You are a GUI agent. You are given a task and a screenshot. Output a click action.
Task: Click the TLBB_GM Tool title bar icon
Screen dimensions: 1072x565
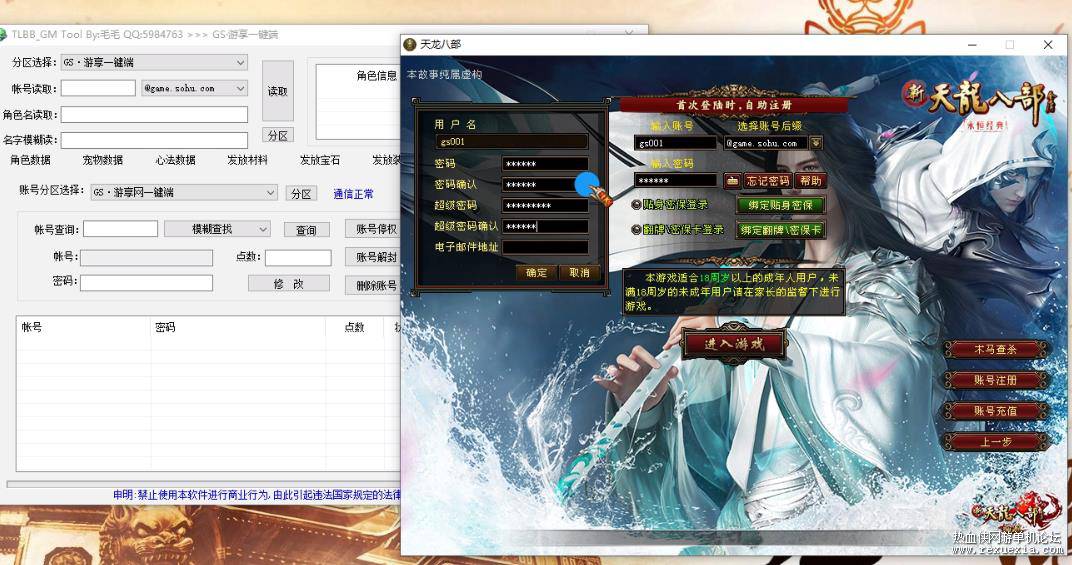click(3, 34)
